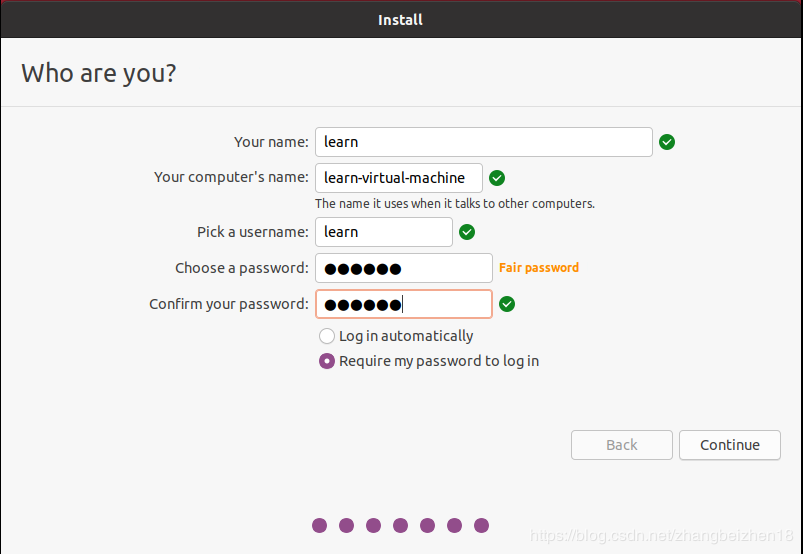Click the Who are you? heading
The width and height of the screenshot is (803, 554).
[99, 73]
